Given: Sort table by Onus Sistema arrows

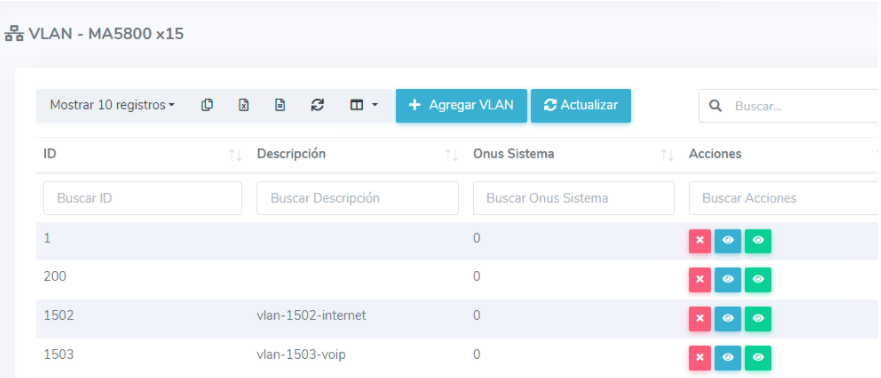Looking at the screenshot, I should (667, 154).
